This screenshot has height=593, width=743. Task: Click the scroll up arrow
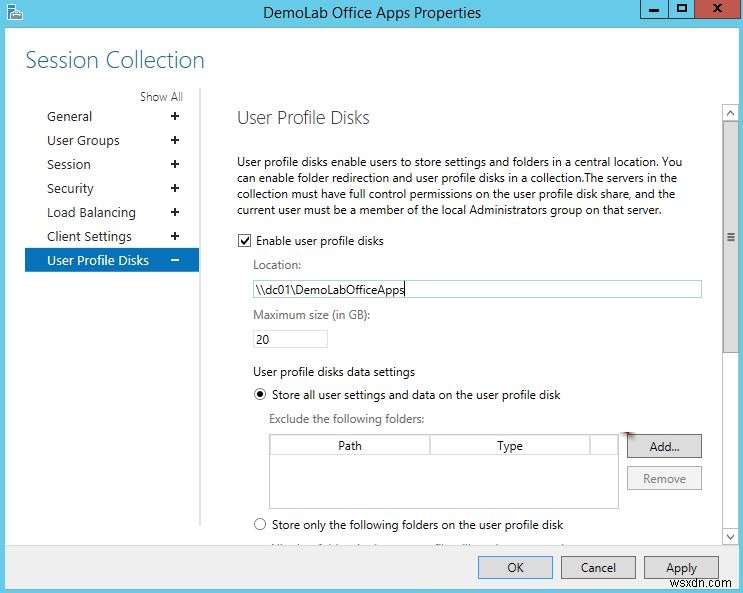coord(730,113)
